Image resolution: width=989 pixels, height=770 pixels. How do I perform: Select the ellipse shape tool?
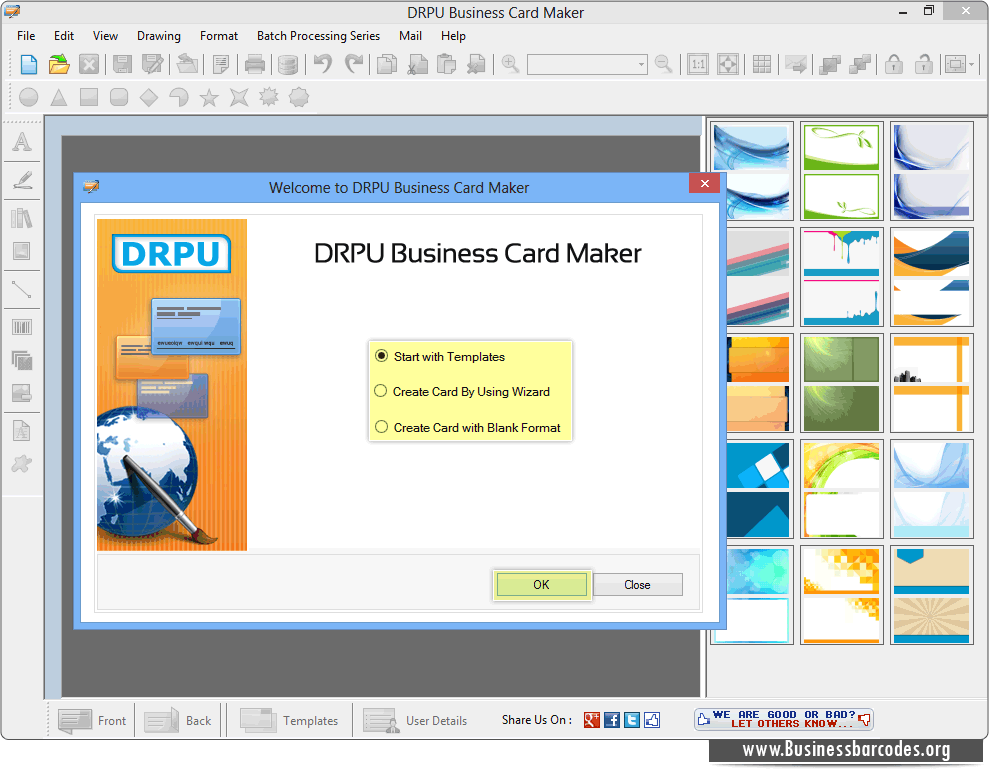(x=28, y=97)
